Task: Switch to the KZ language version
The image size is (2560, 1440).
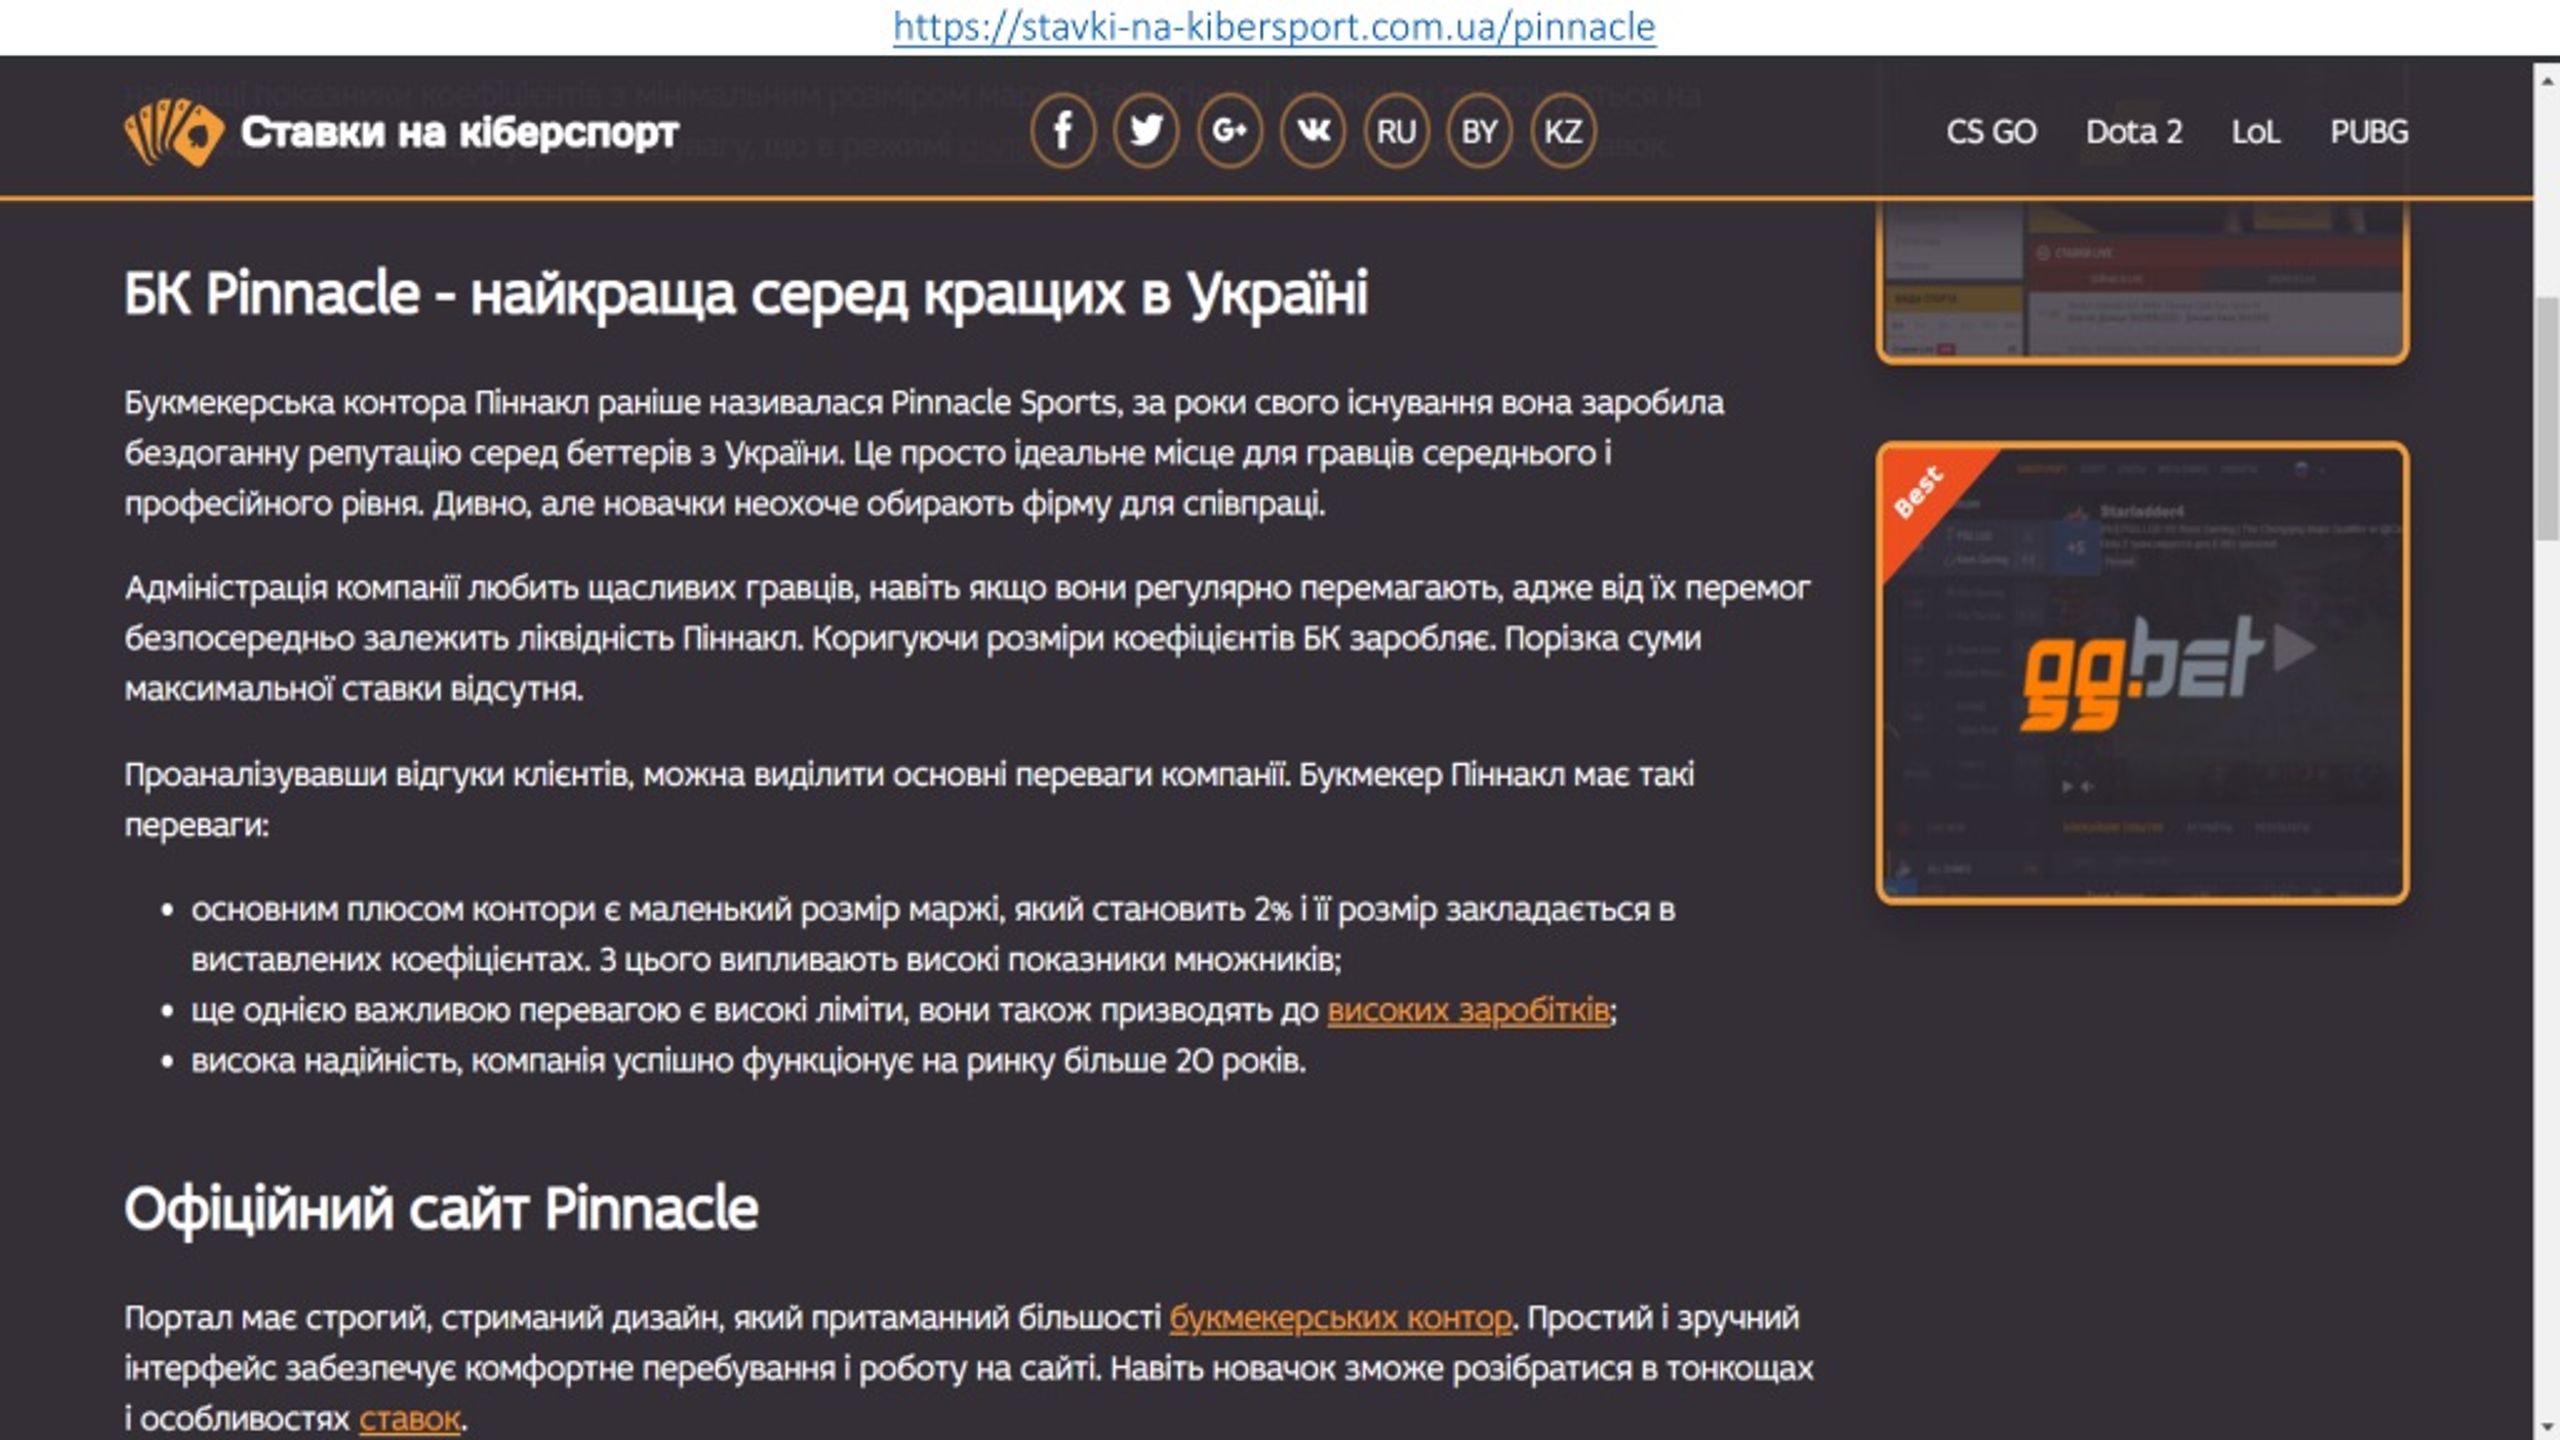Action: coord(1563,131)
